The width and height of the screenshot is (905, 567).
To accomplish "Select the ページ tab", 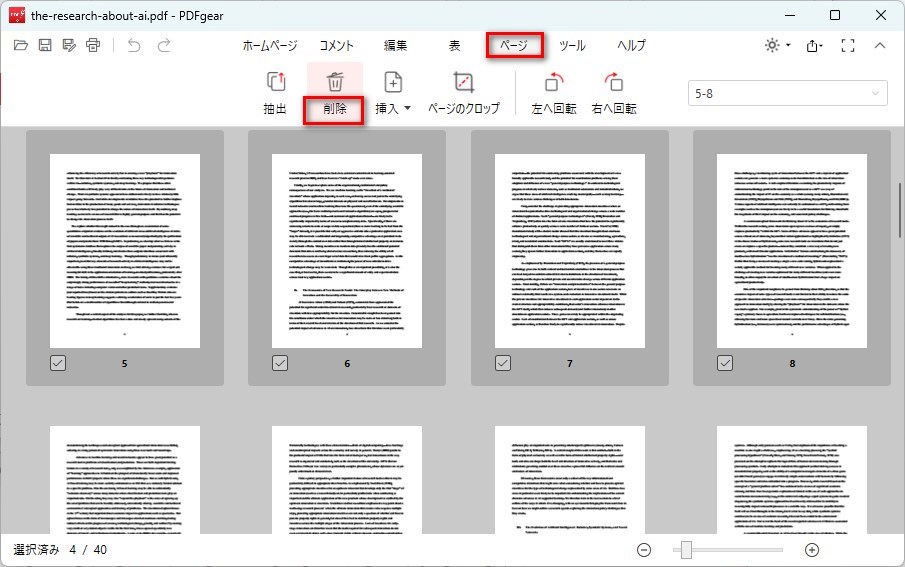I will [x=514, y=45].
